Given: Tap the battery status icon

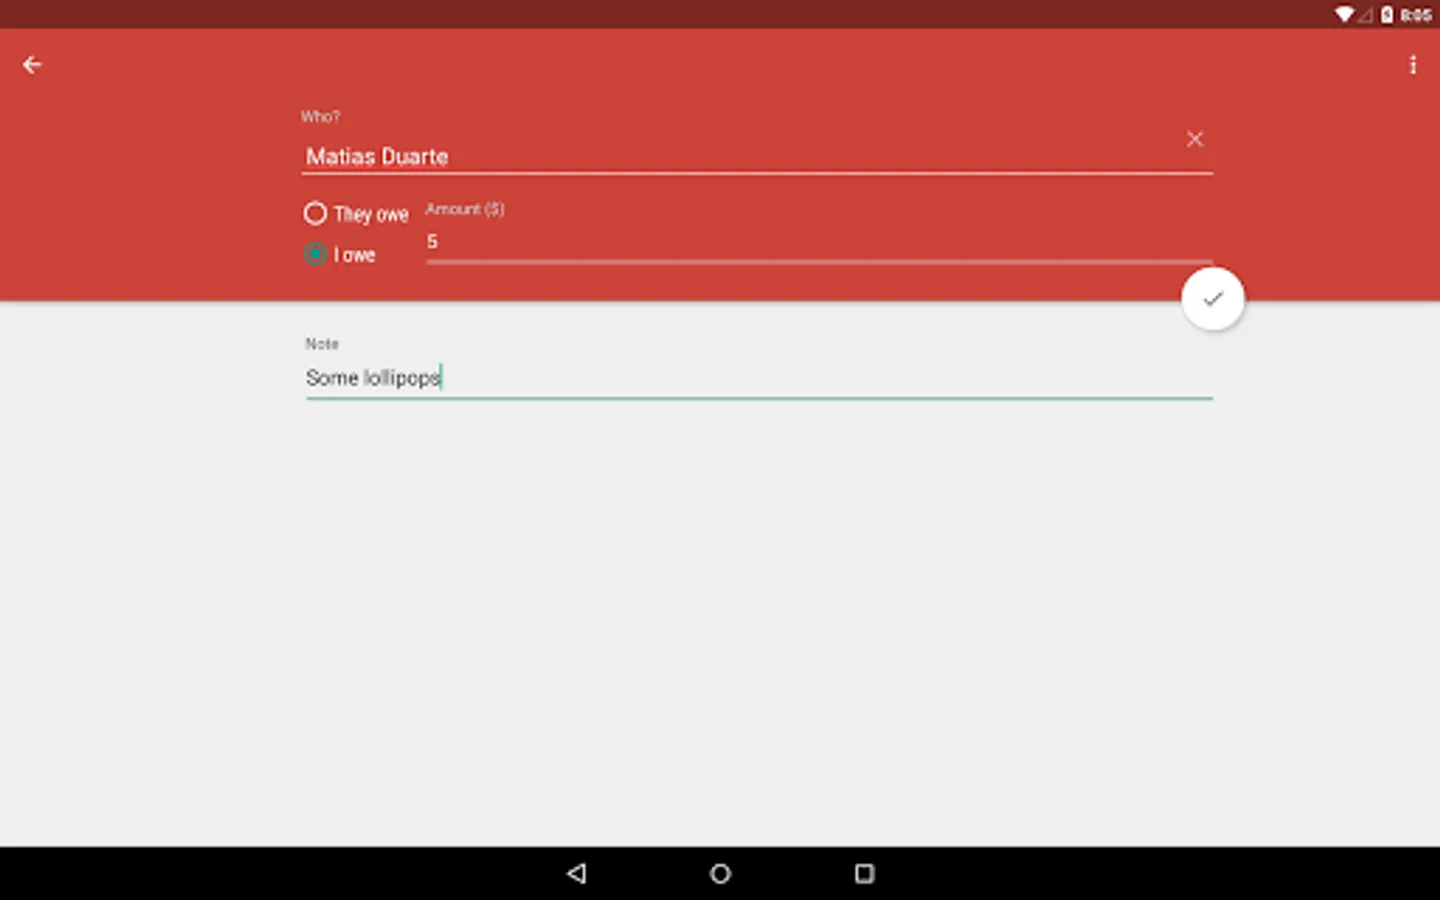Looking at the screenshot, I should click(x=1387, y=14).
